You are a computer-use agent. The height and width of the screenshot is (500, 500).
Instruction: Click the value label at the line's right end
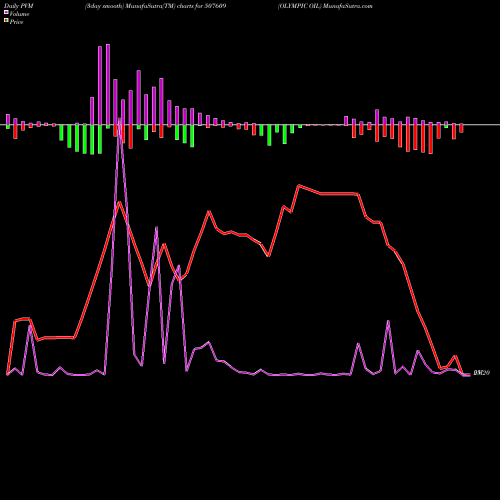(482, 373)
